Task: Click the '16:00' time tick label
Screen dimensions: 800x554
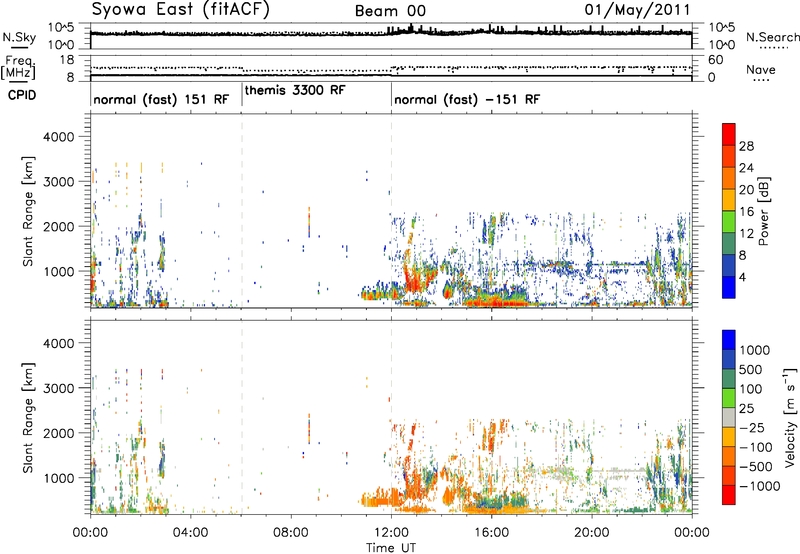Action: point(491,533)
